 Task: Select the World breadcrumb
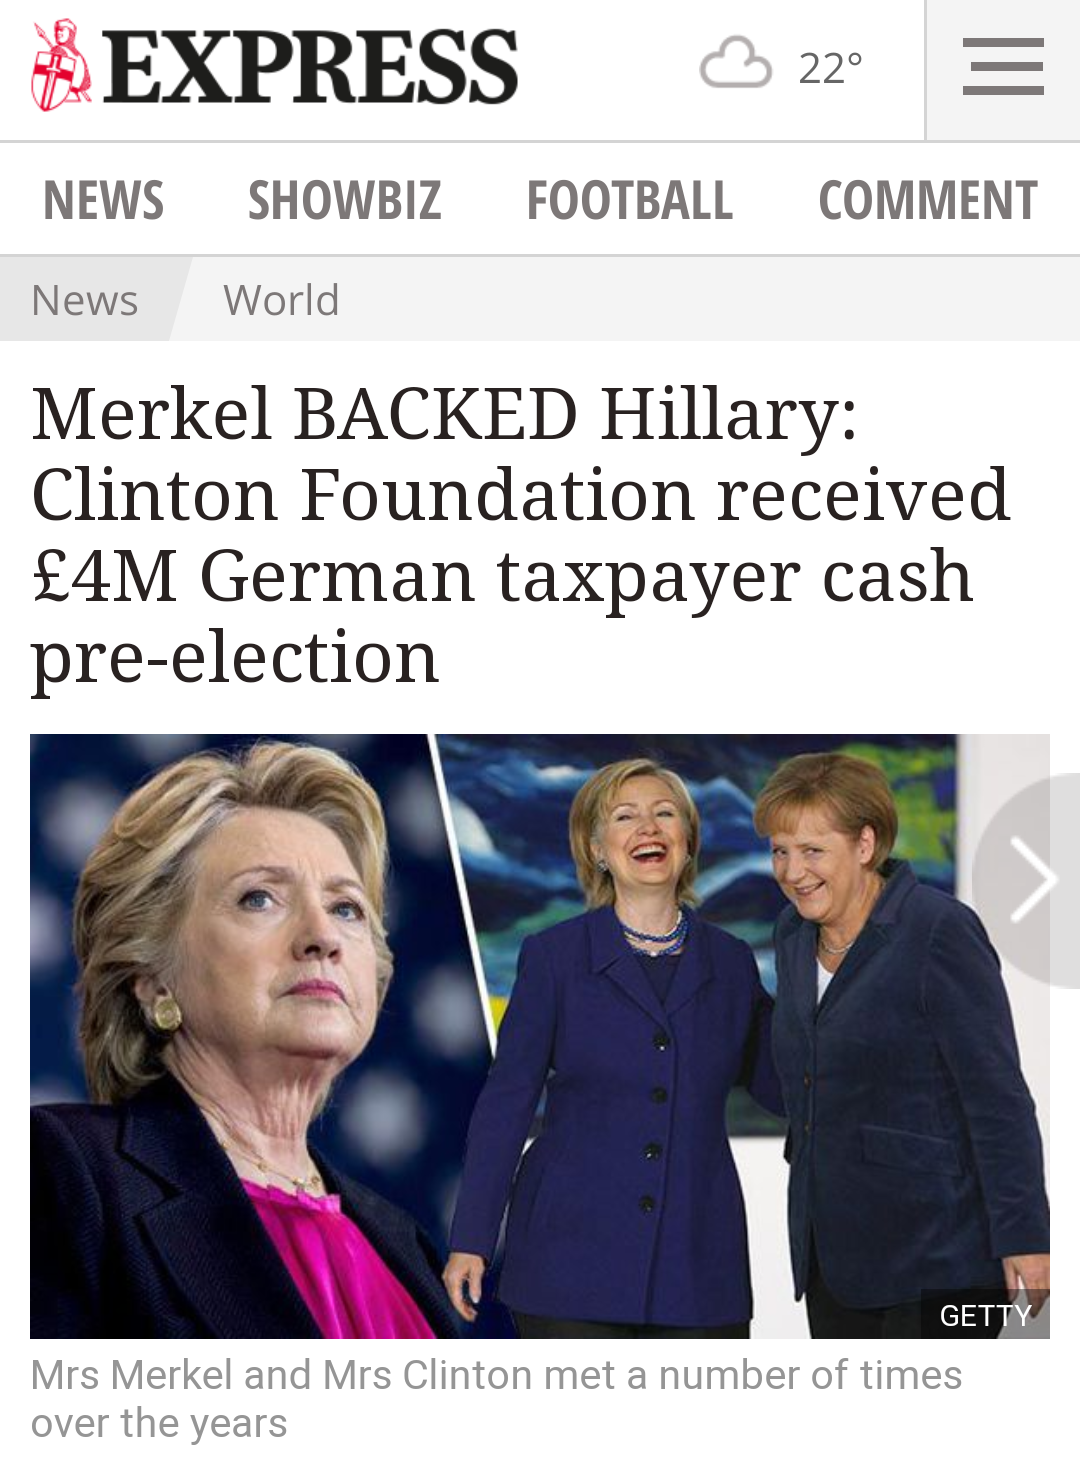pos(282,300)
